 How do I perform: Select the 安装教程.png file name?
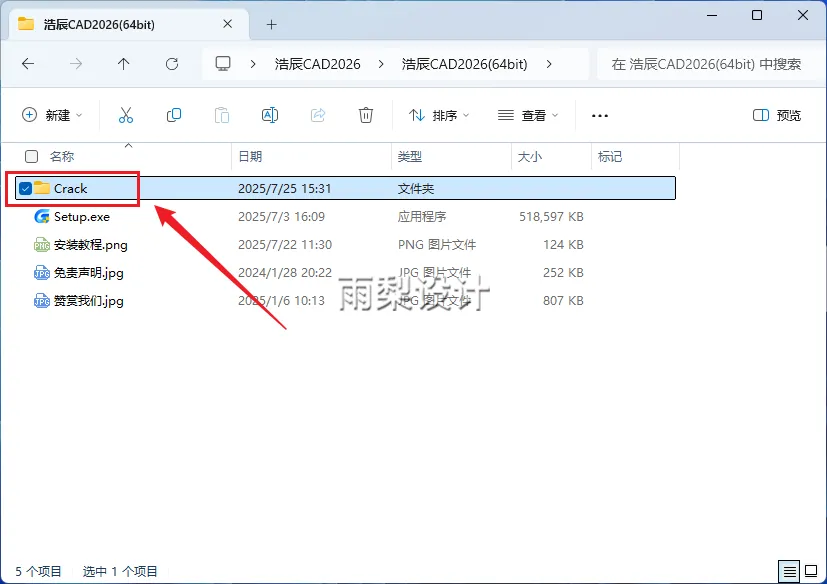click(x=91, y=245)
